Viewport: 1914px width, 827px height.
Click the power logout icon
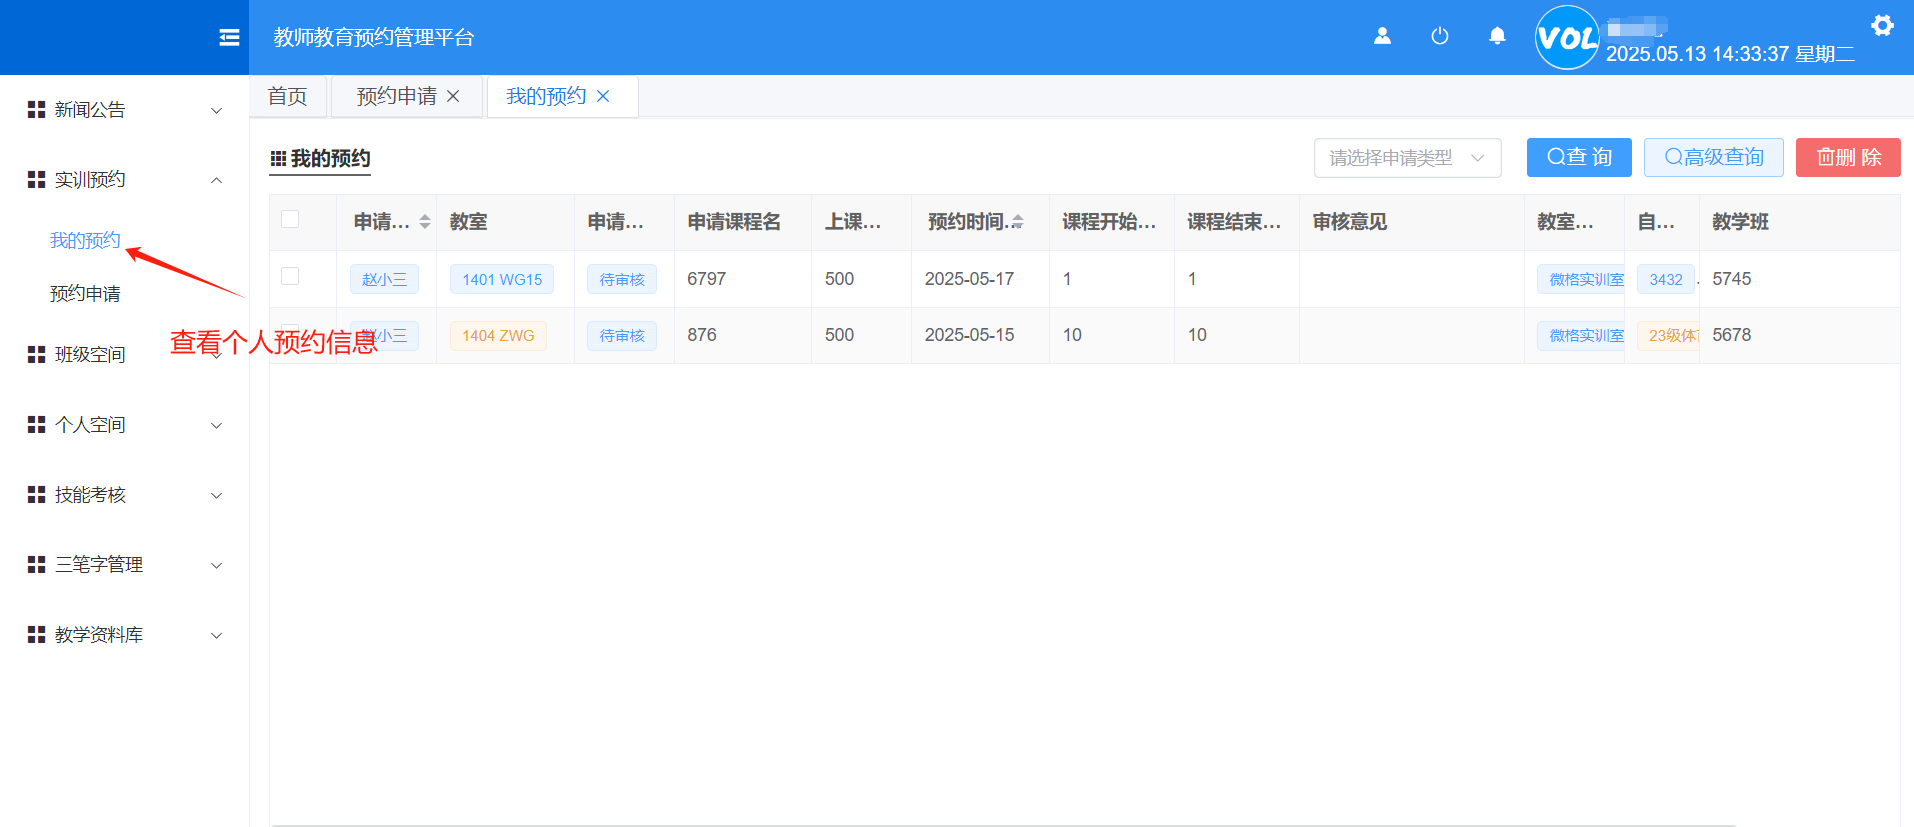(1439, 36)
